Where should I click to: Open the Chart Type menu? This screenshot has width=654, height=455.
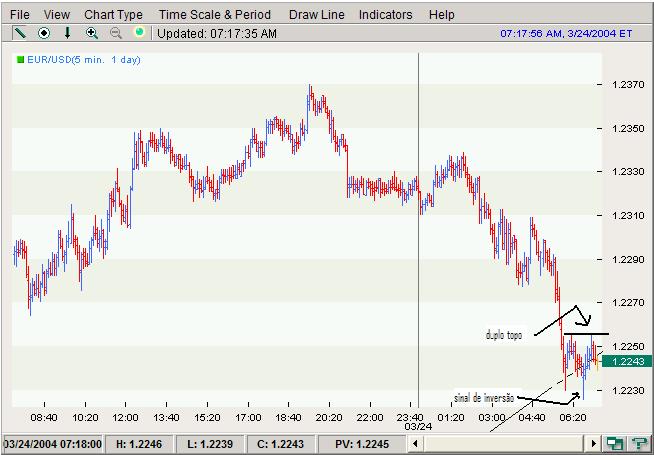[113, 15]
